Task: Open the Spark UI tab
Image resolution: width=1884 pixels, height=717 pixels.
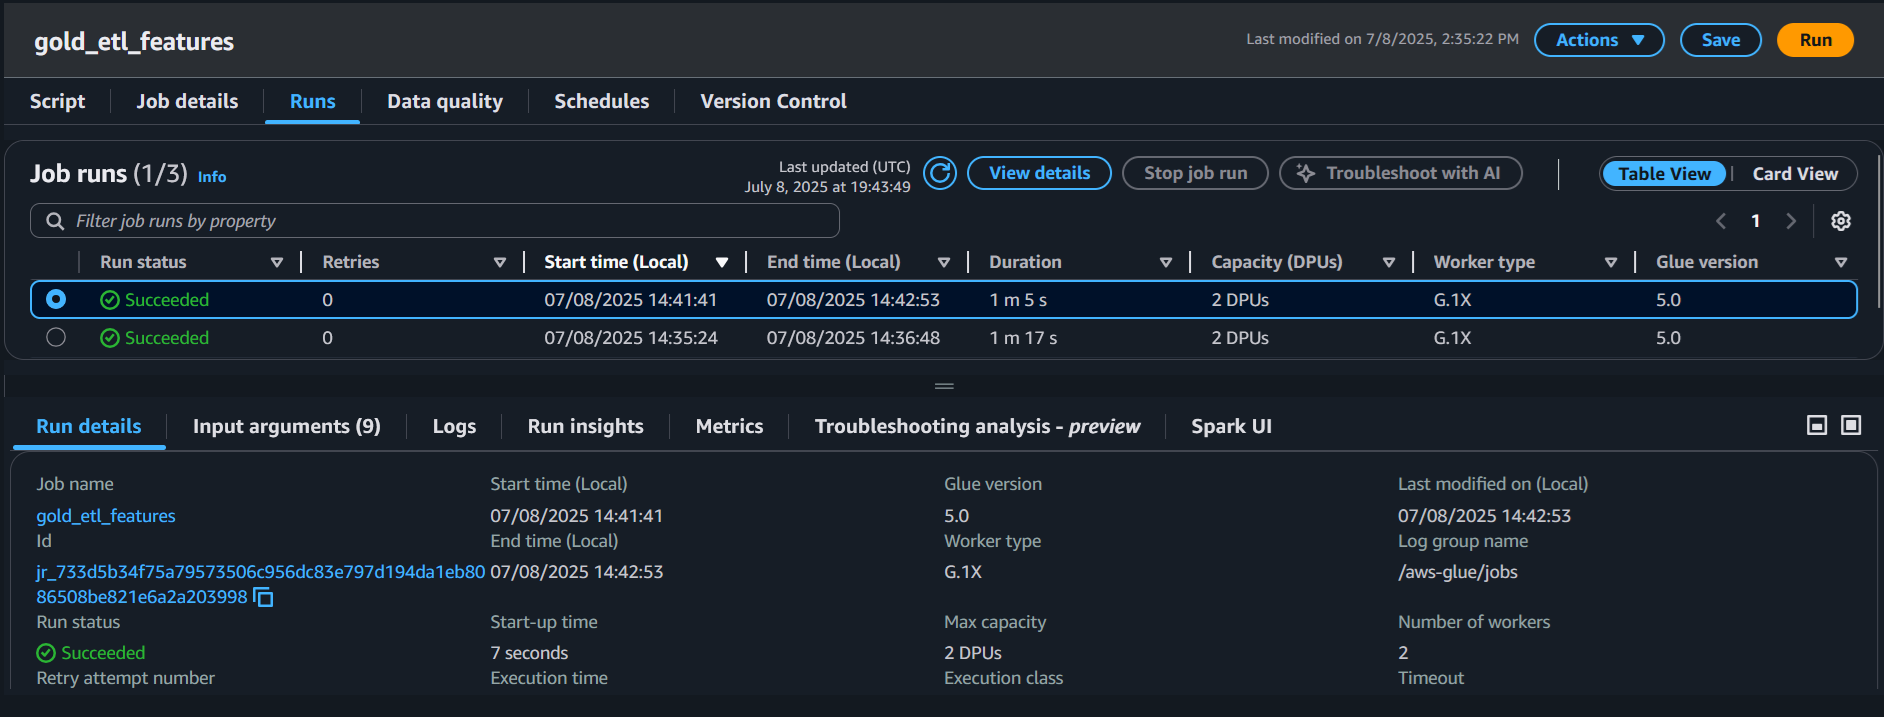Action: [x=1231, y=426]
